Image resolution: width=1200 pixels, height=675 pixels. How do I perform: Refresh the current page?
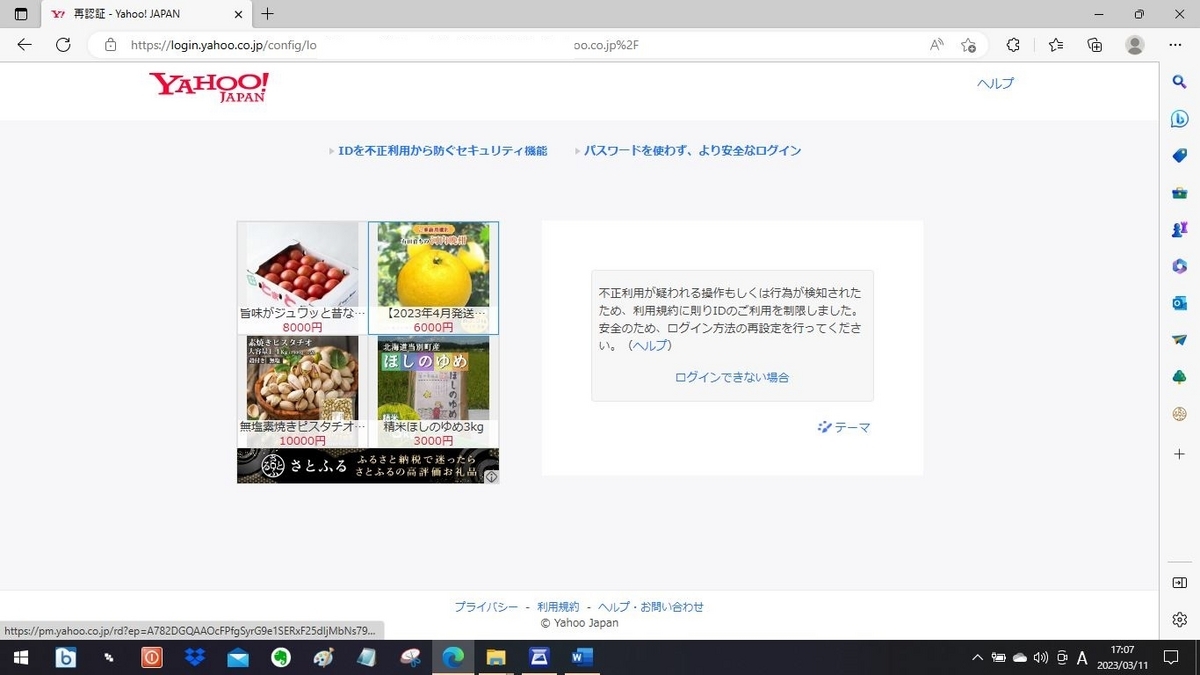click(x=63, y=45)
